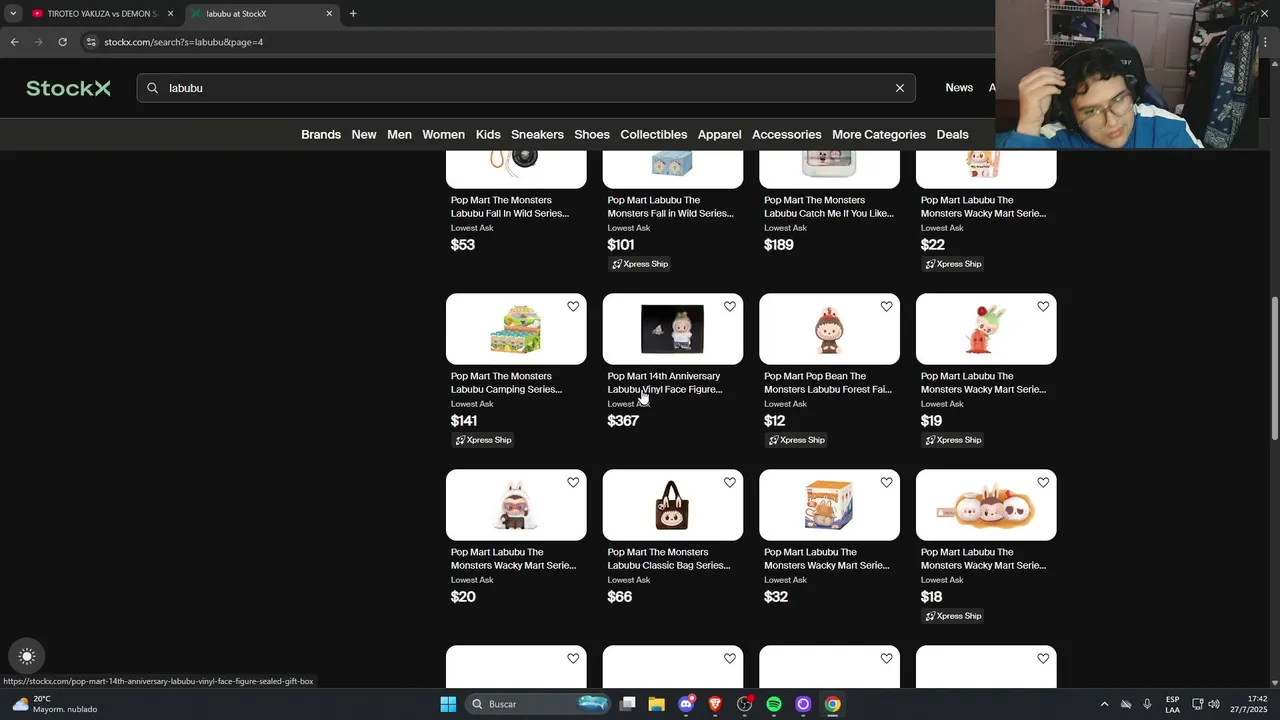Show hidden system tray icons
This screenshot has width=1280, height=720.
[1104, 704]
